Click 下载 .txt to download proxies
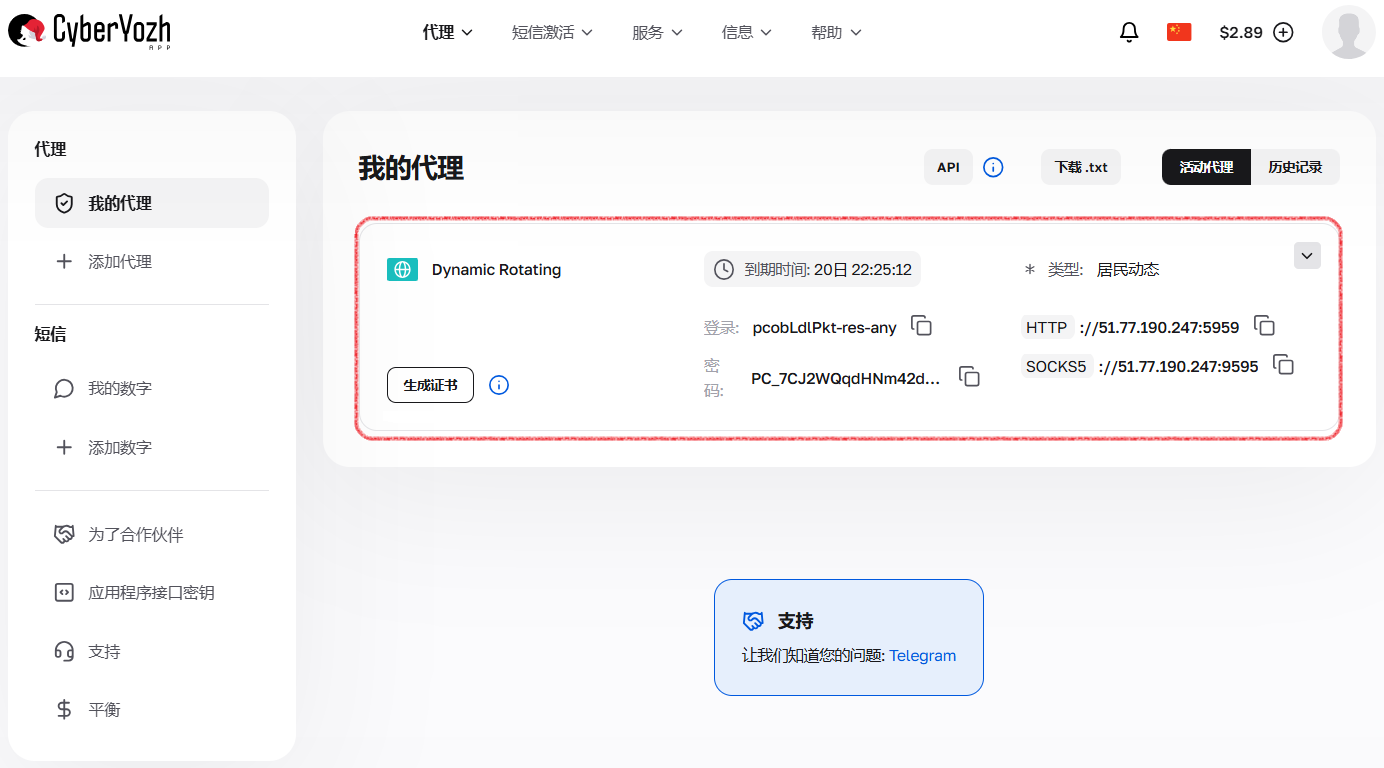This screenshot has height=768, width=1384. click(x=1080, y=167)
